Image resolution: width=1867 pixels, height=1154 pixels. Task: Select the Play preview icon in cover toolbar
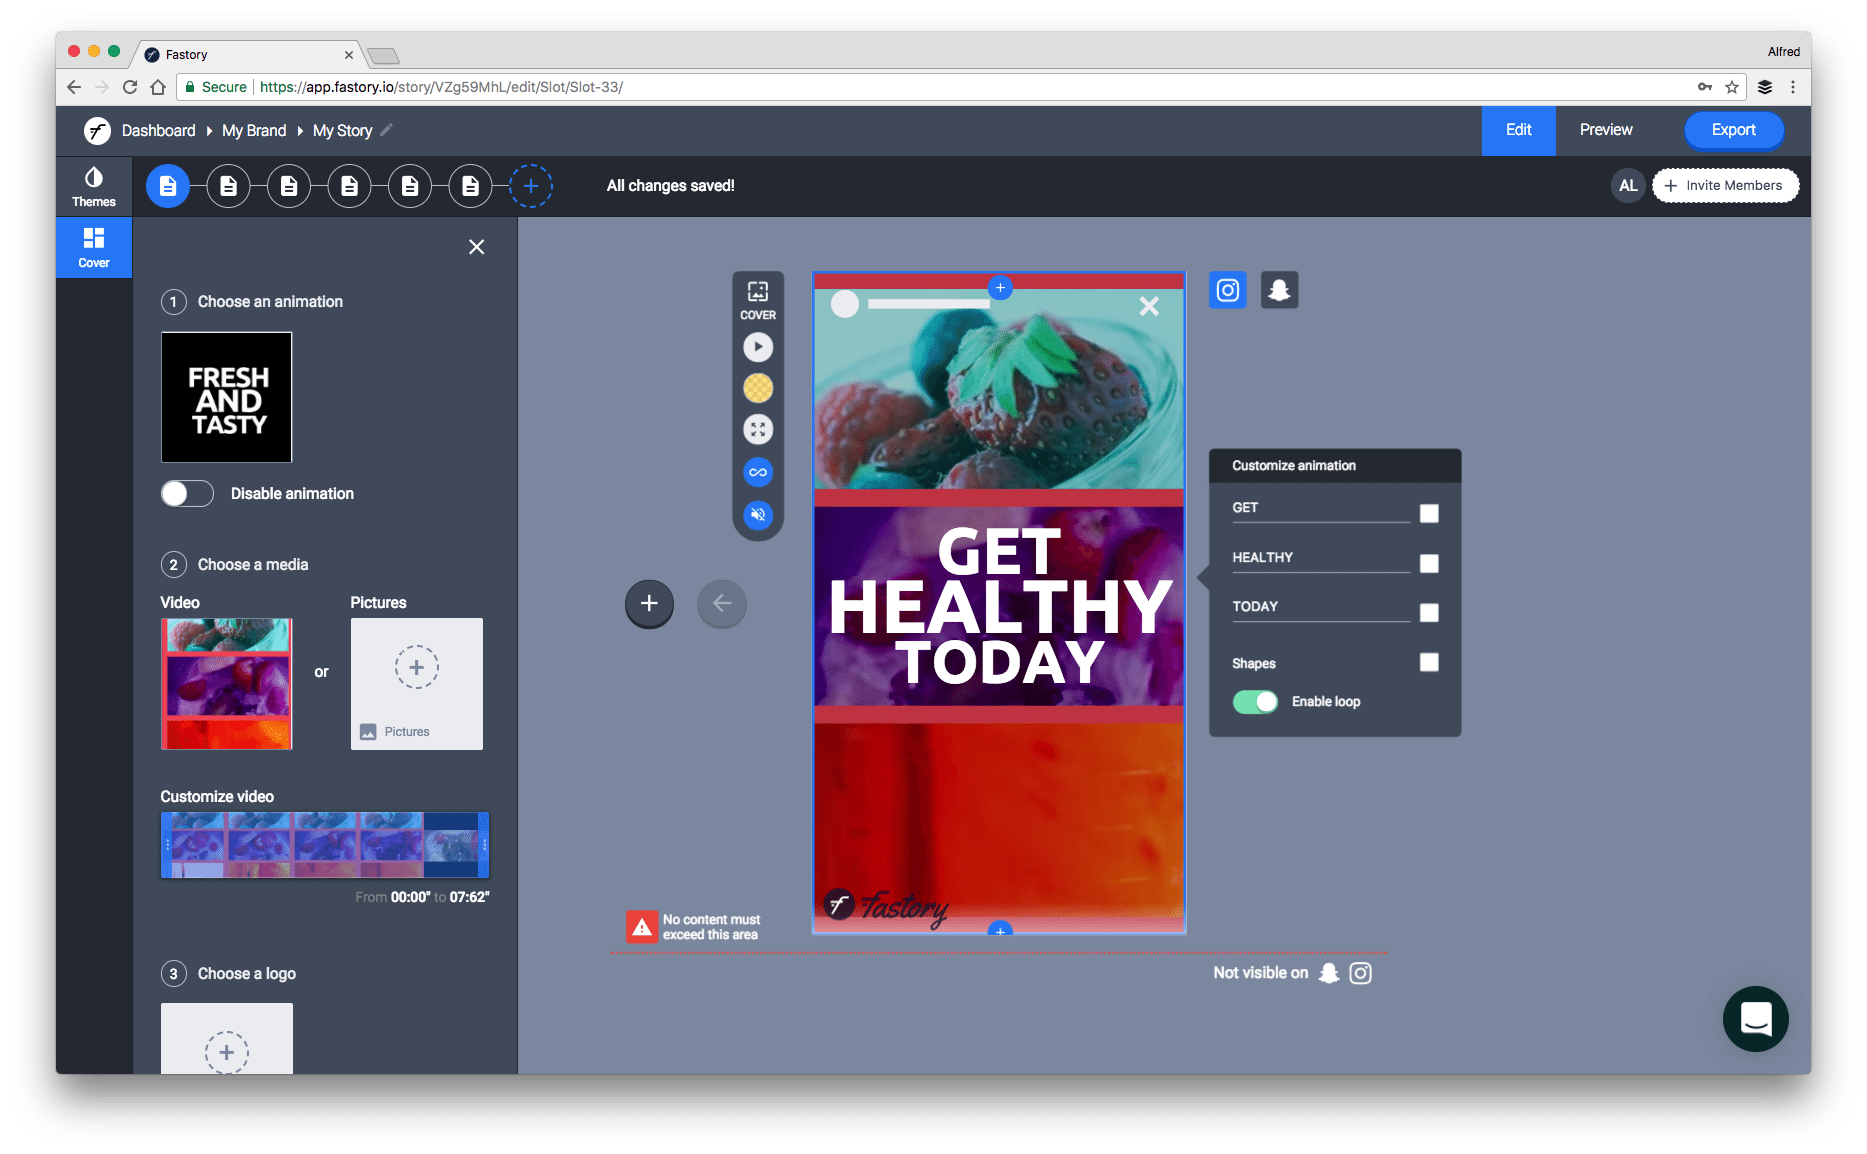pyautogui.click(x=758, y=346)
